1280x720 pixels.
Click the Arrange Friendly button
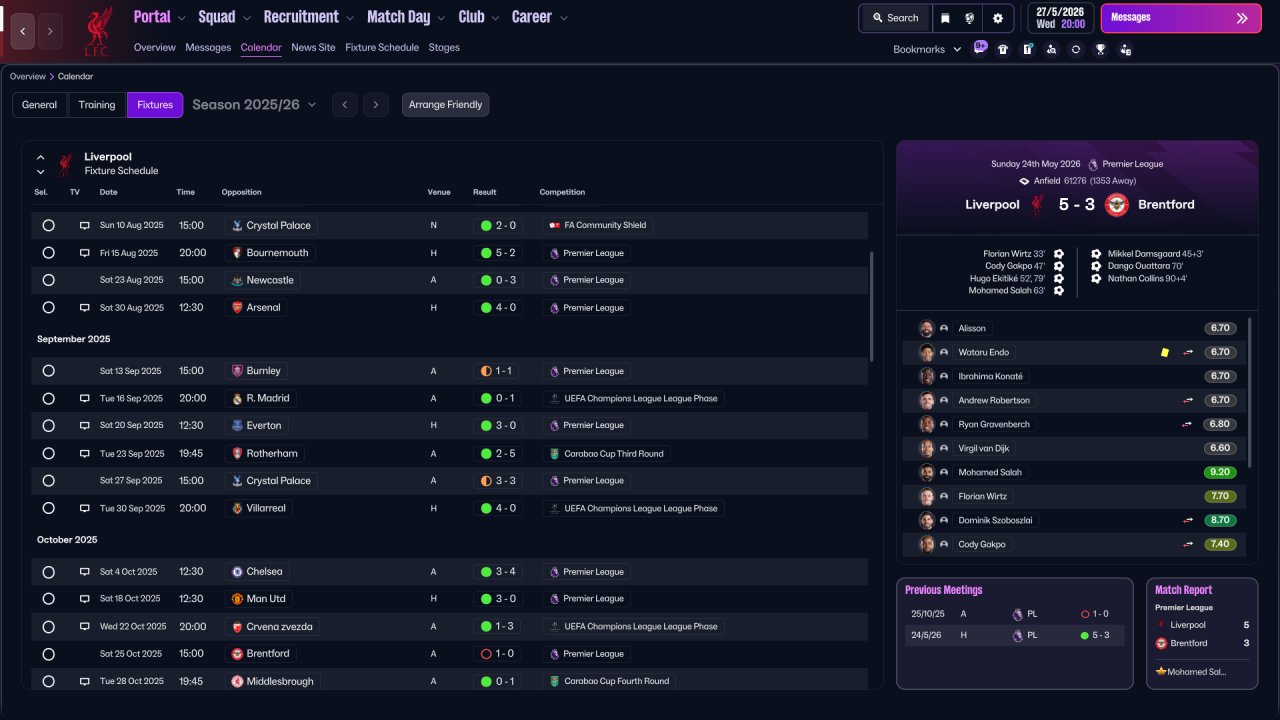446,105
